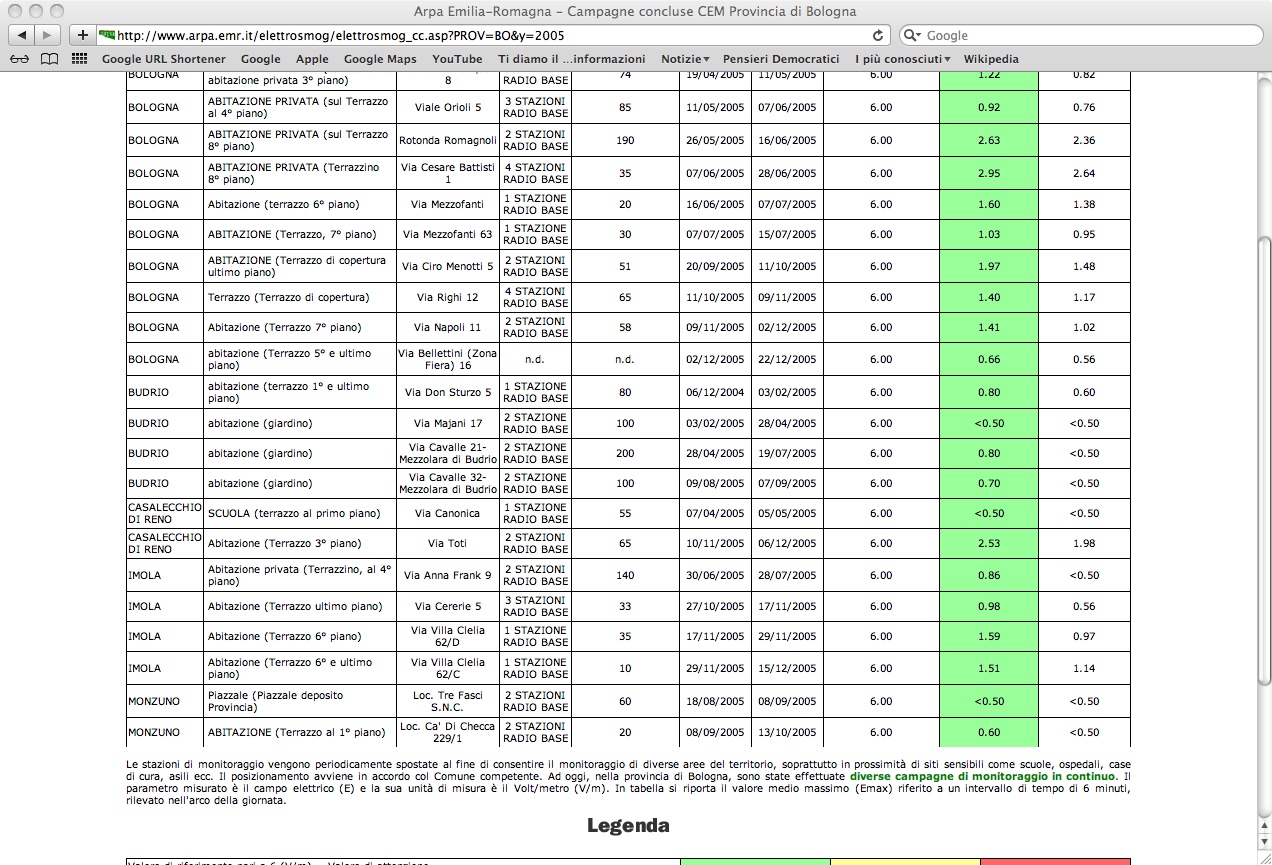The width and height of the screenshot is (1272, 865).
Task: Show all bookmarks book icon
Action: [49, 59]
